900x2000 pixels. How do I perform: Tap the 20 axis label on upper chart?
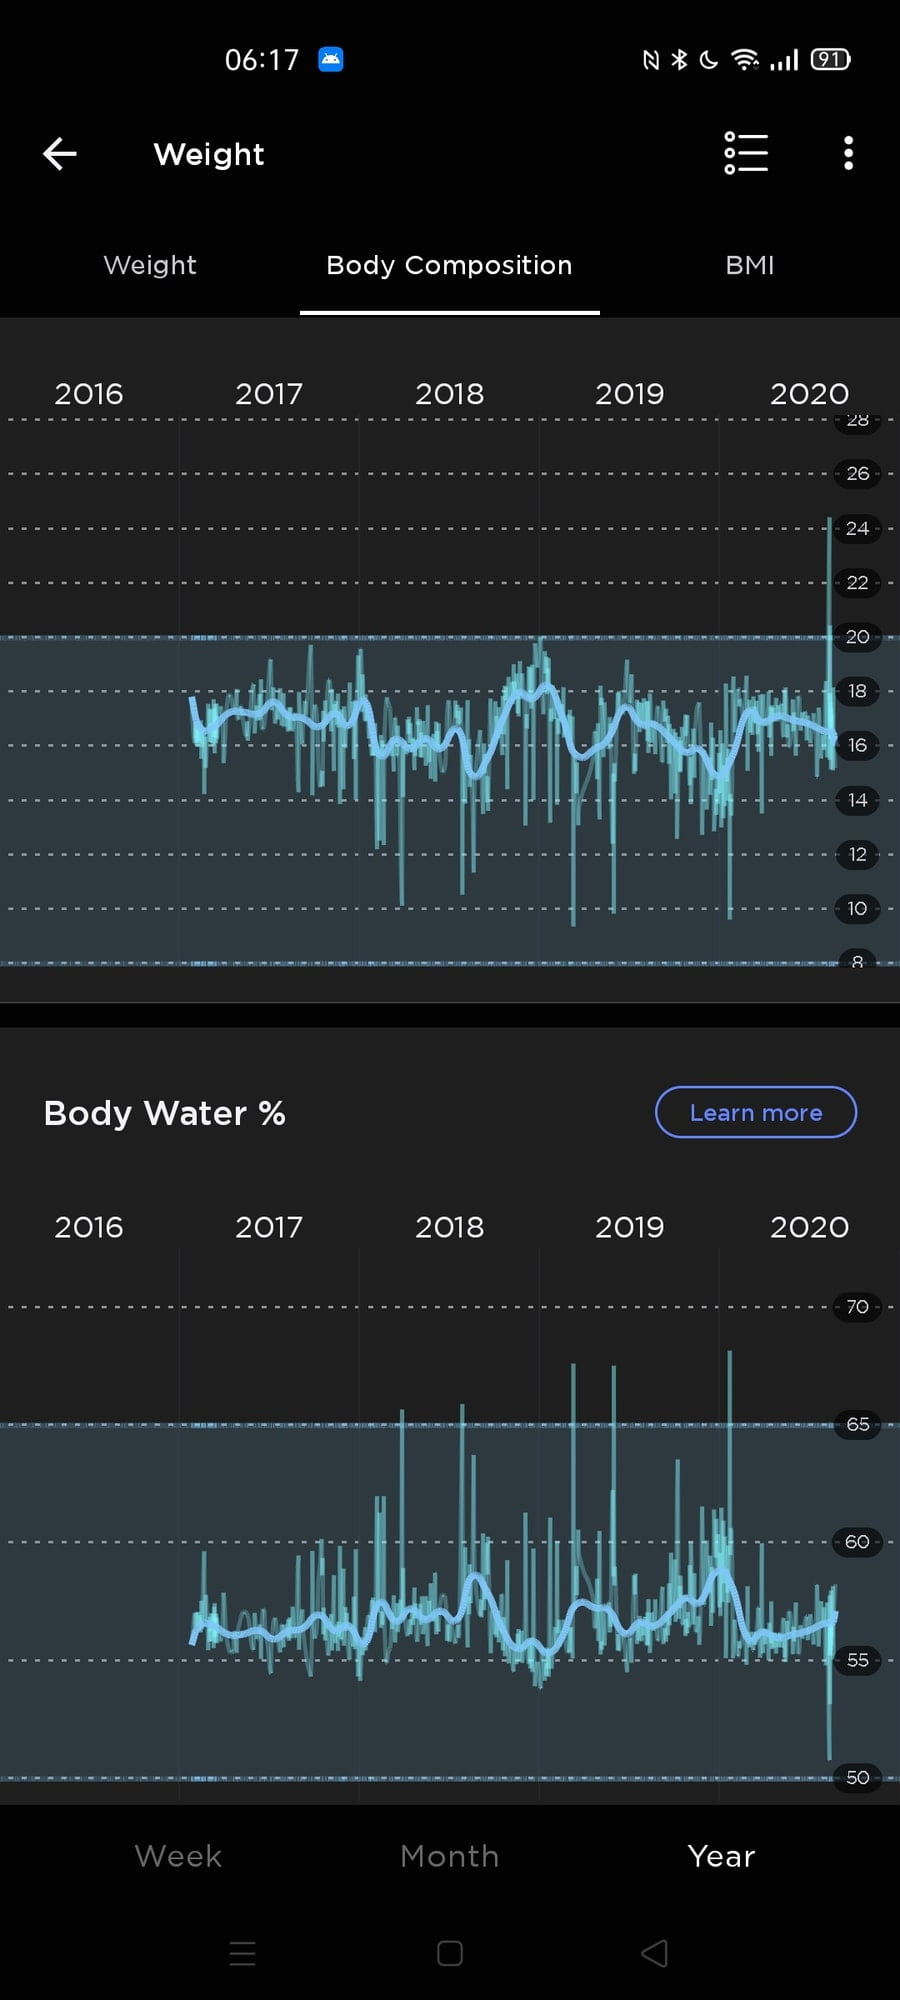(x=857, y=637)
